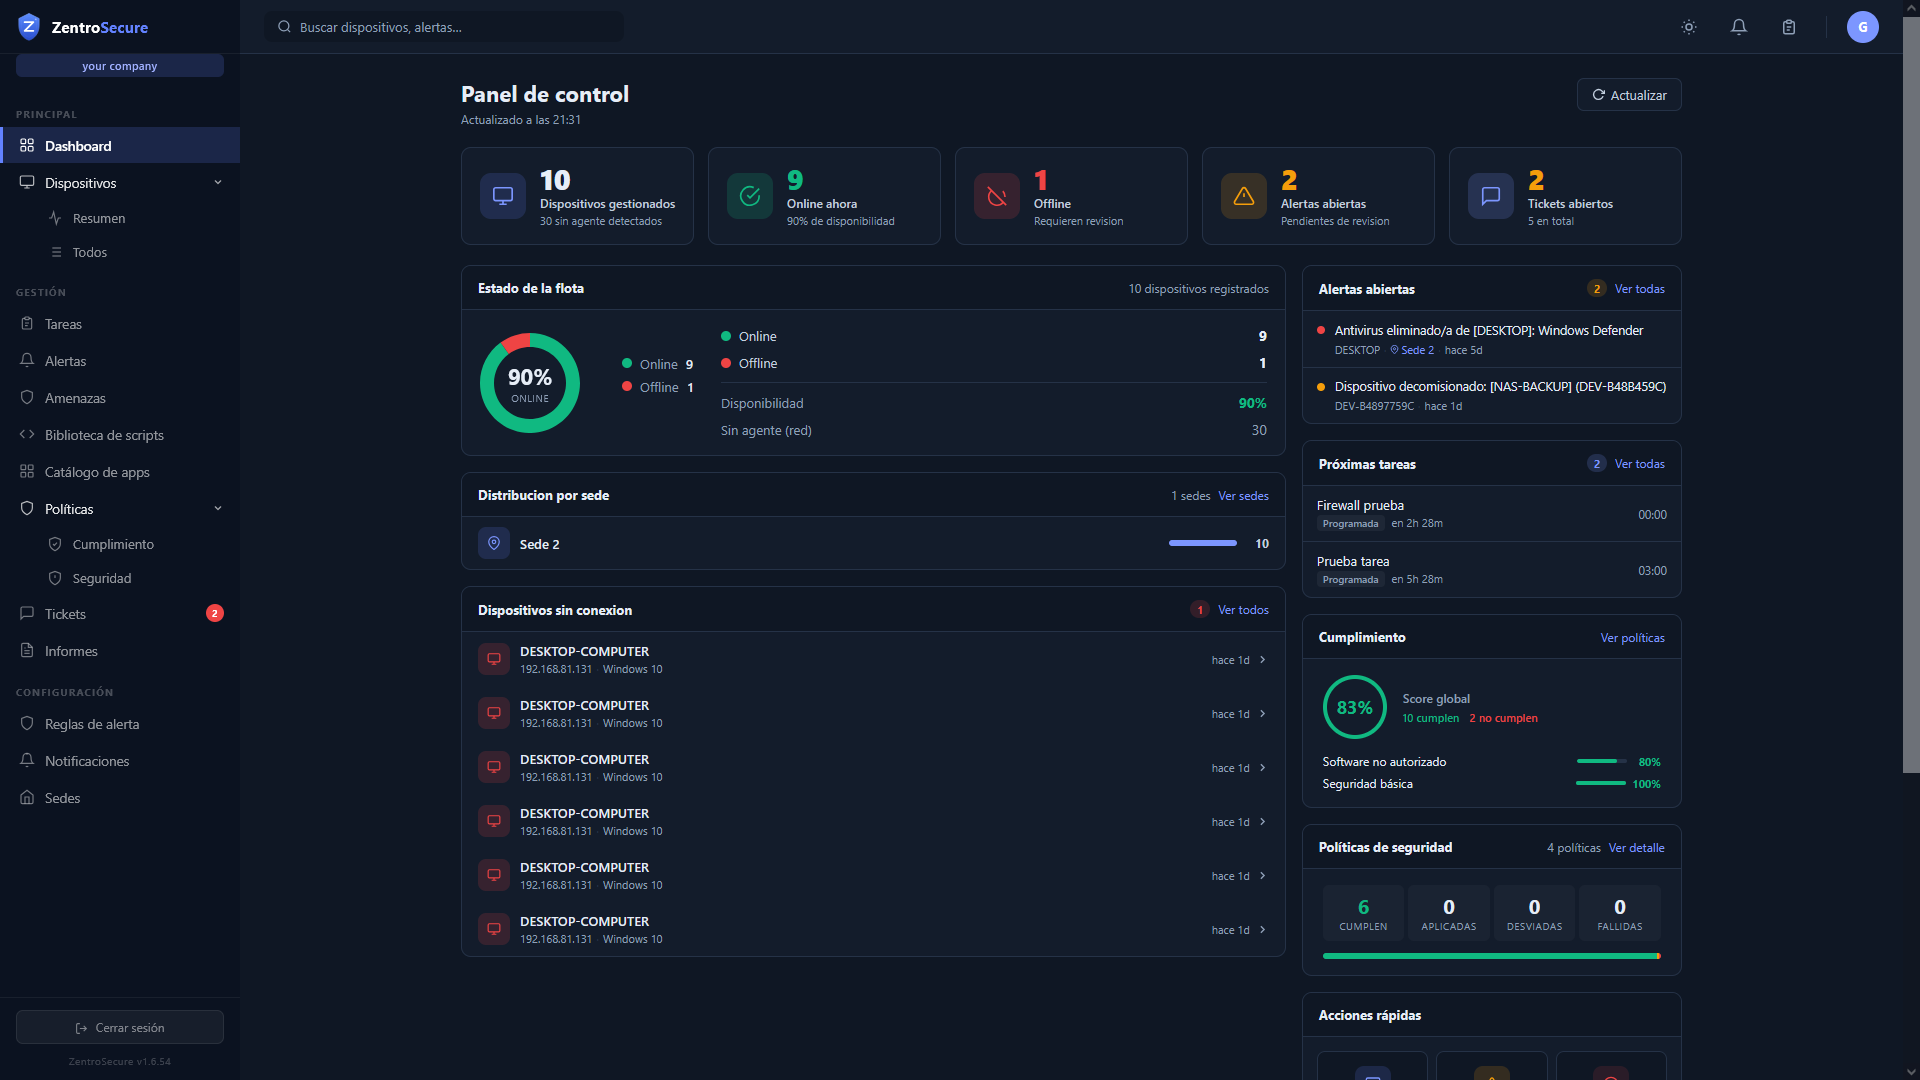This screenshot has width=1920, height=1080.
Task: Open the Sedes configuration page
Action: pos(63,798)
